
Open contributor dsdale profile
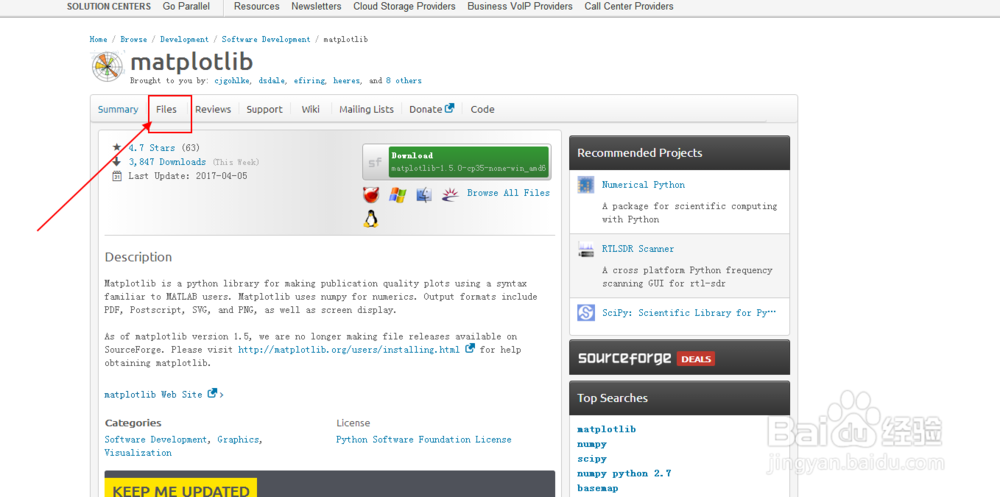274,81
